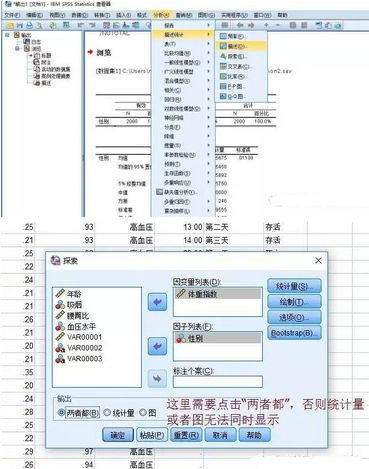This screenshot has width=369, height=469.
Task: Expand the 报告 submenu
Action: point(183,25)
